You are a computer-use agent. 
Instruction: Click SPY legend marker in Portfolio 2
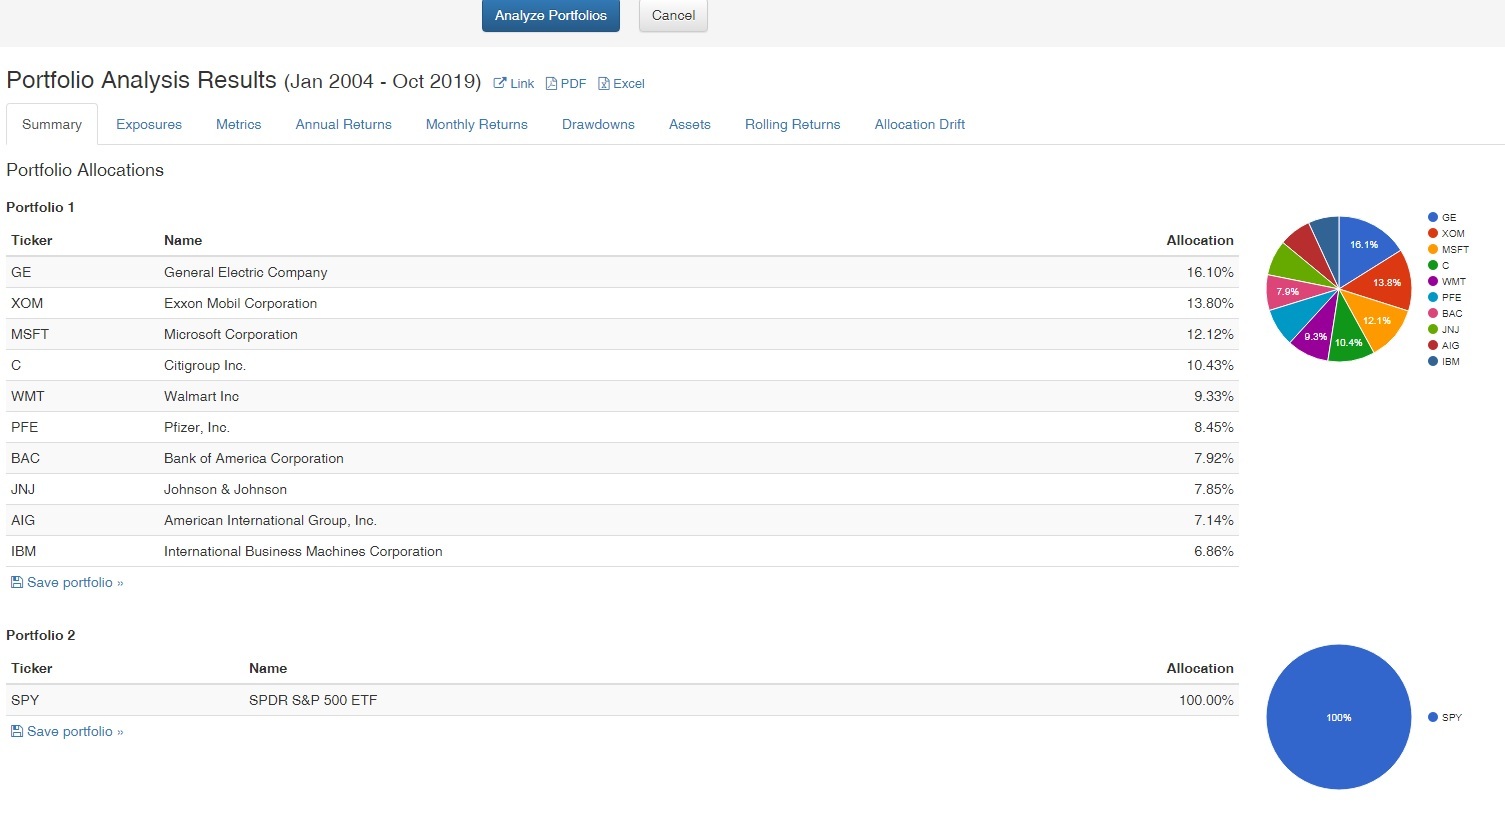[1433, 717]
